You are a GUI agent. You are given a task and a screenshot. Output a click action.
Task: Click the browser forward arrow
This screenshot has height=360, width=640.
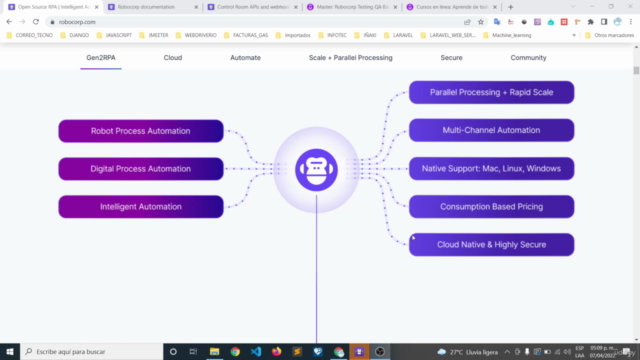point(22,22)
